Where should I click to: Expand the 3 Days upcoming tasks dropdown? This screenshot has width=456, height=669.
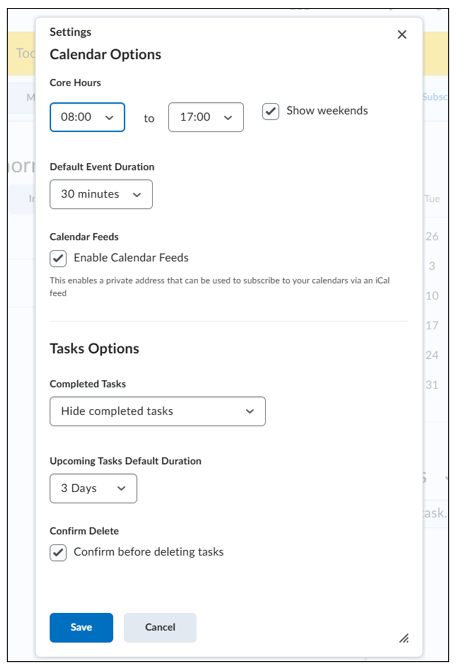(93, 489)
